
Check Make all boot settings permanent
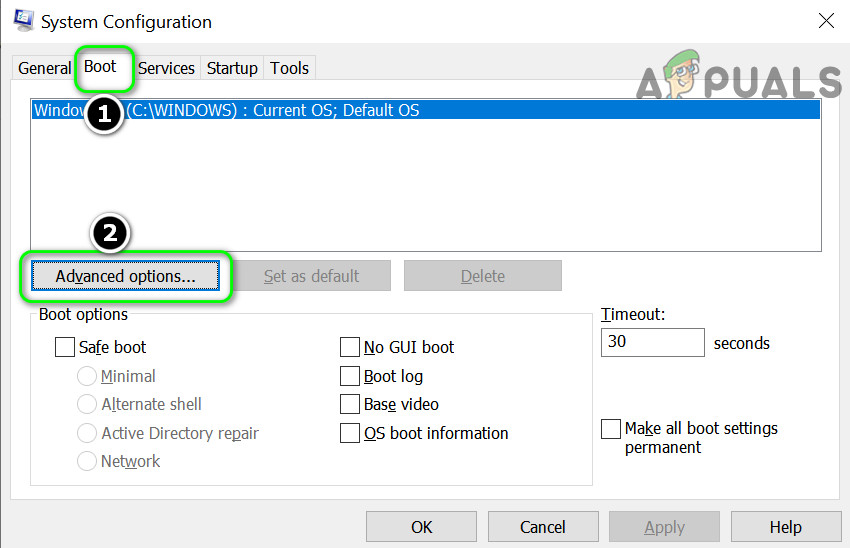(611, 429)
